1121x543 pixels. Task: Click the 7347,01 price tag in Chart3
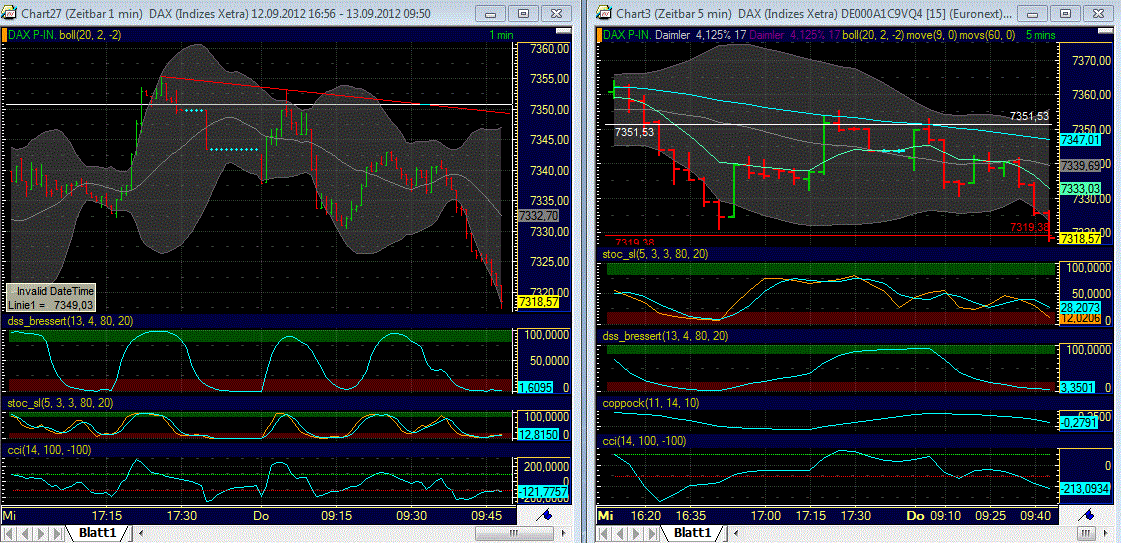(x=1080, y=141)
